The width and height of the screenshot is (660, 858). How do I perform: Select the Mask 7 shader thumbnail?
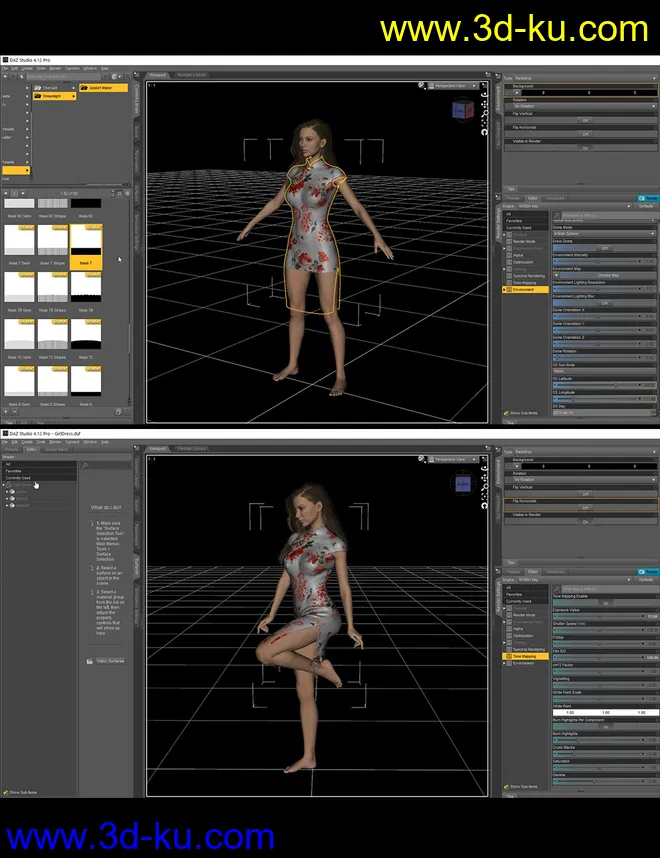(85, 242)
